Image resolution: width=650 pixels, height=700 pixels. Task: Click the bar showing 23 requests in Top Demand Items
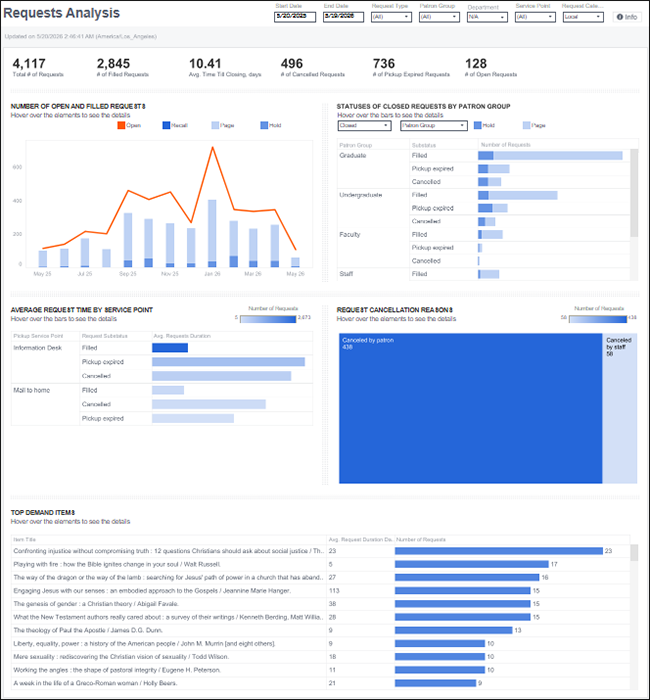click(x=499, y=551)
